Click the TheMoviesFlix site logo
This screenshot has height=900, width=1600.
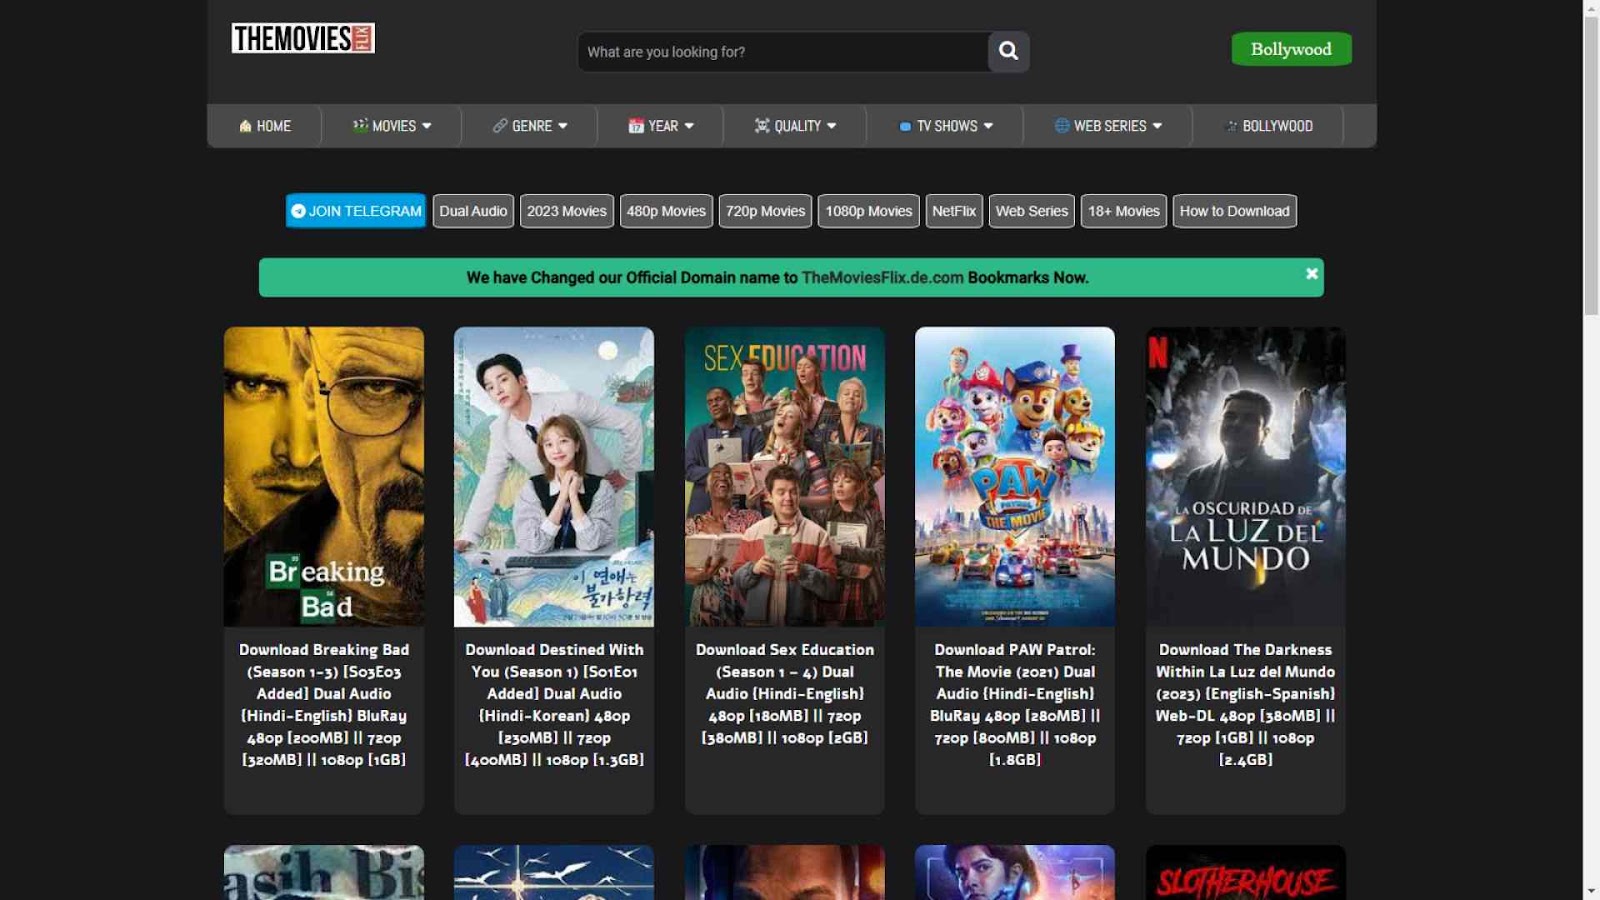click(x=303, y=38)
